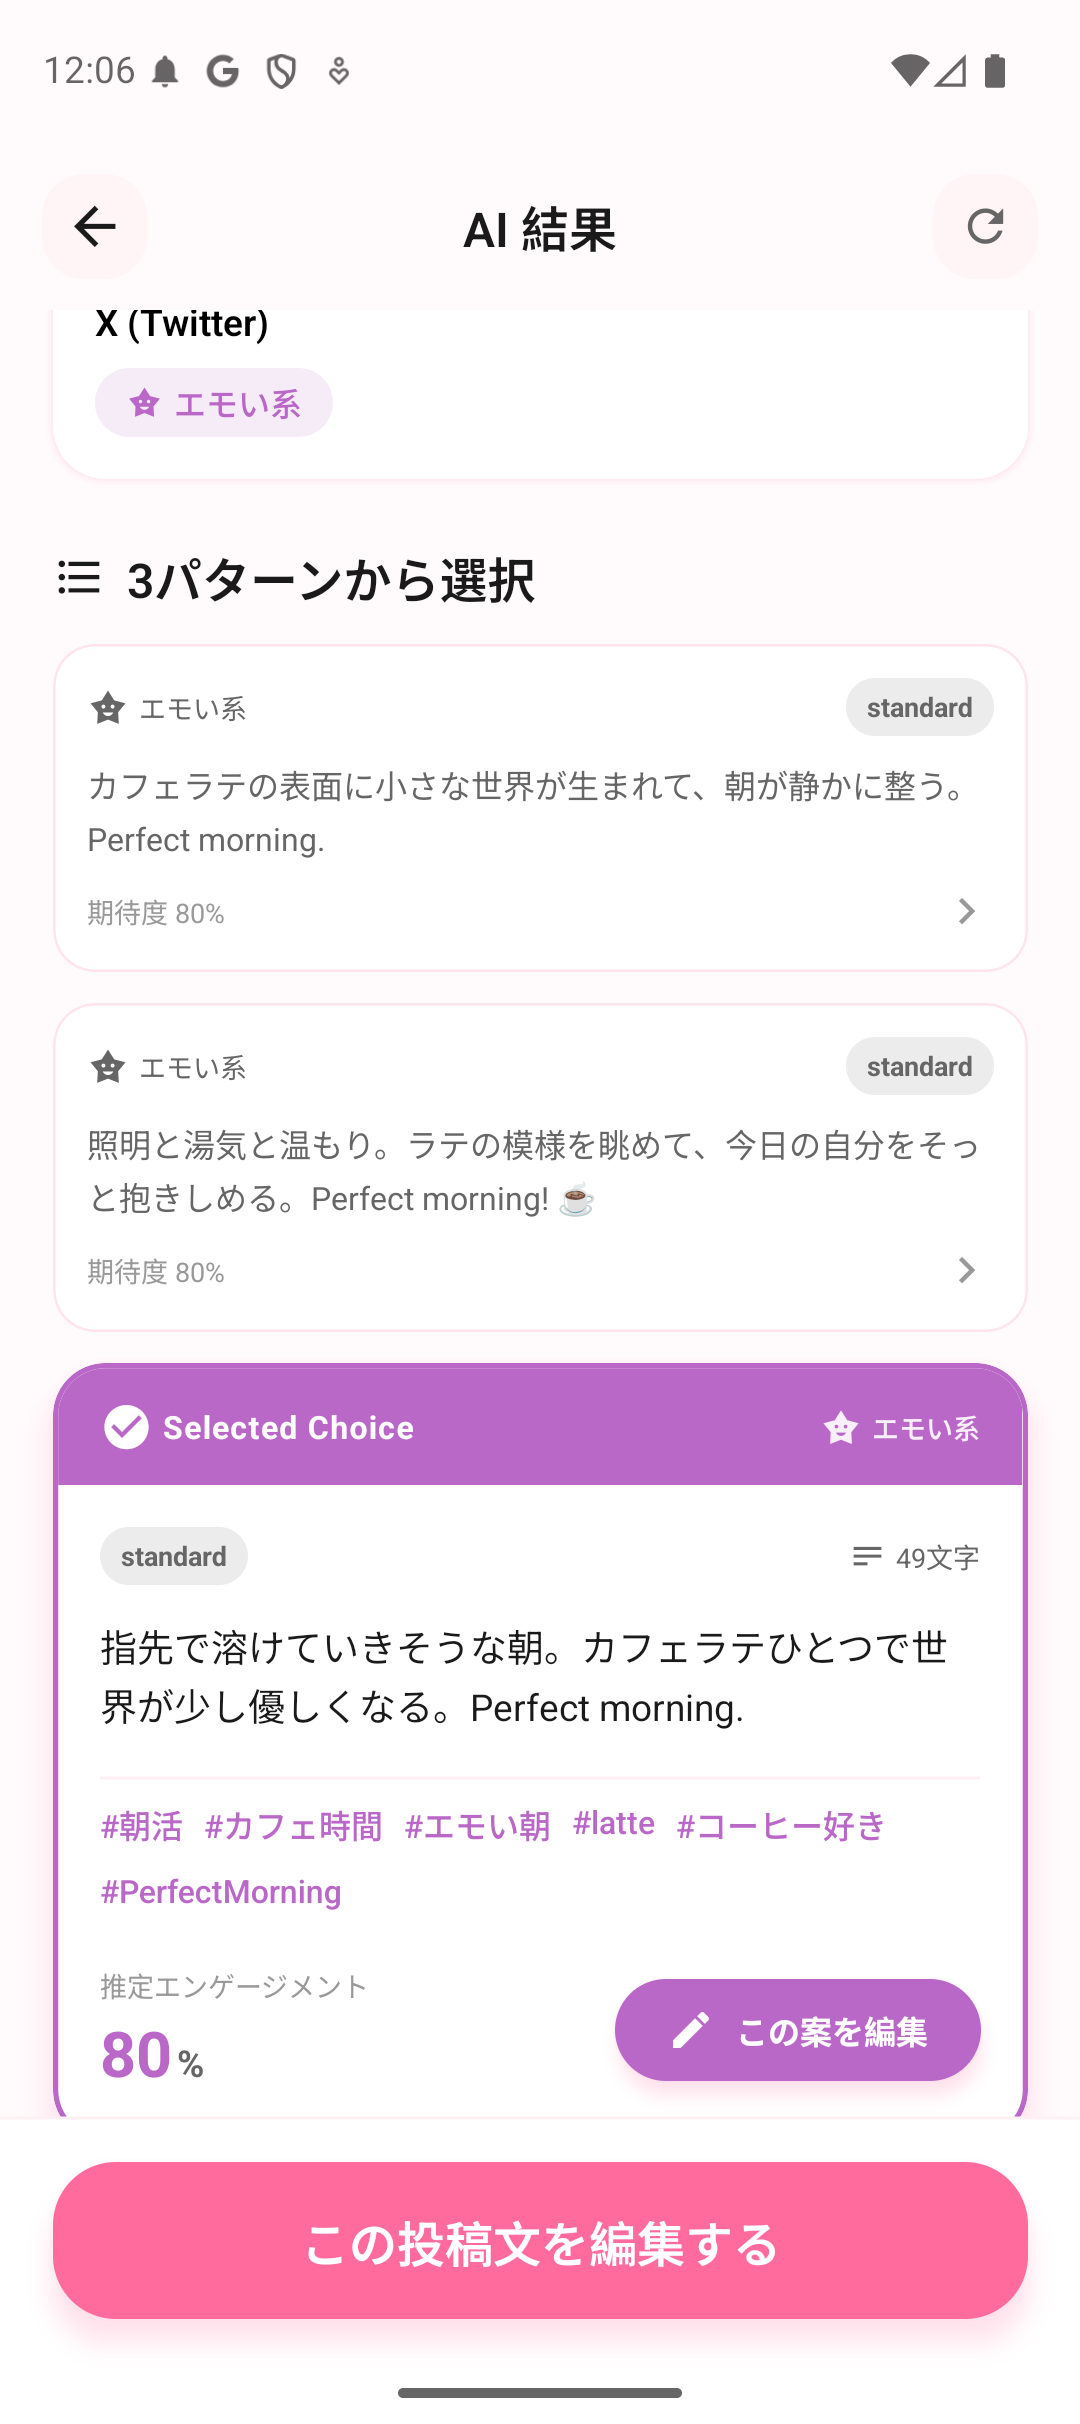Open the second pattern via its chevron arrow
Image resolution: width=1080 pixels, height=2424 pixels.
click(x=966, y=1270)
